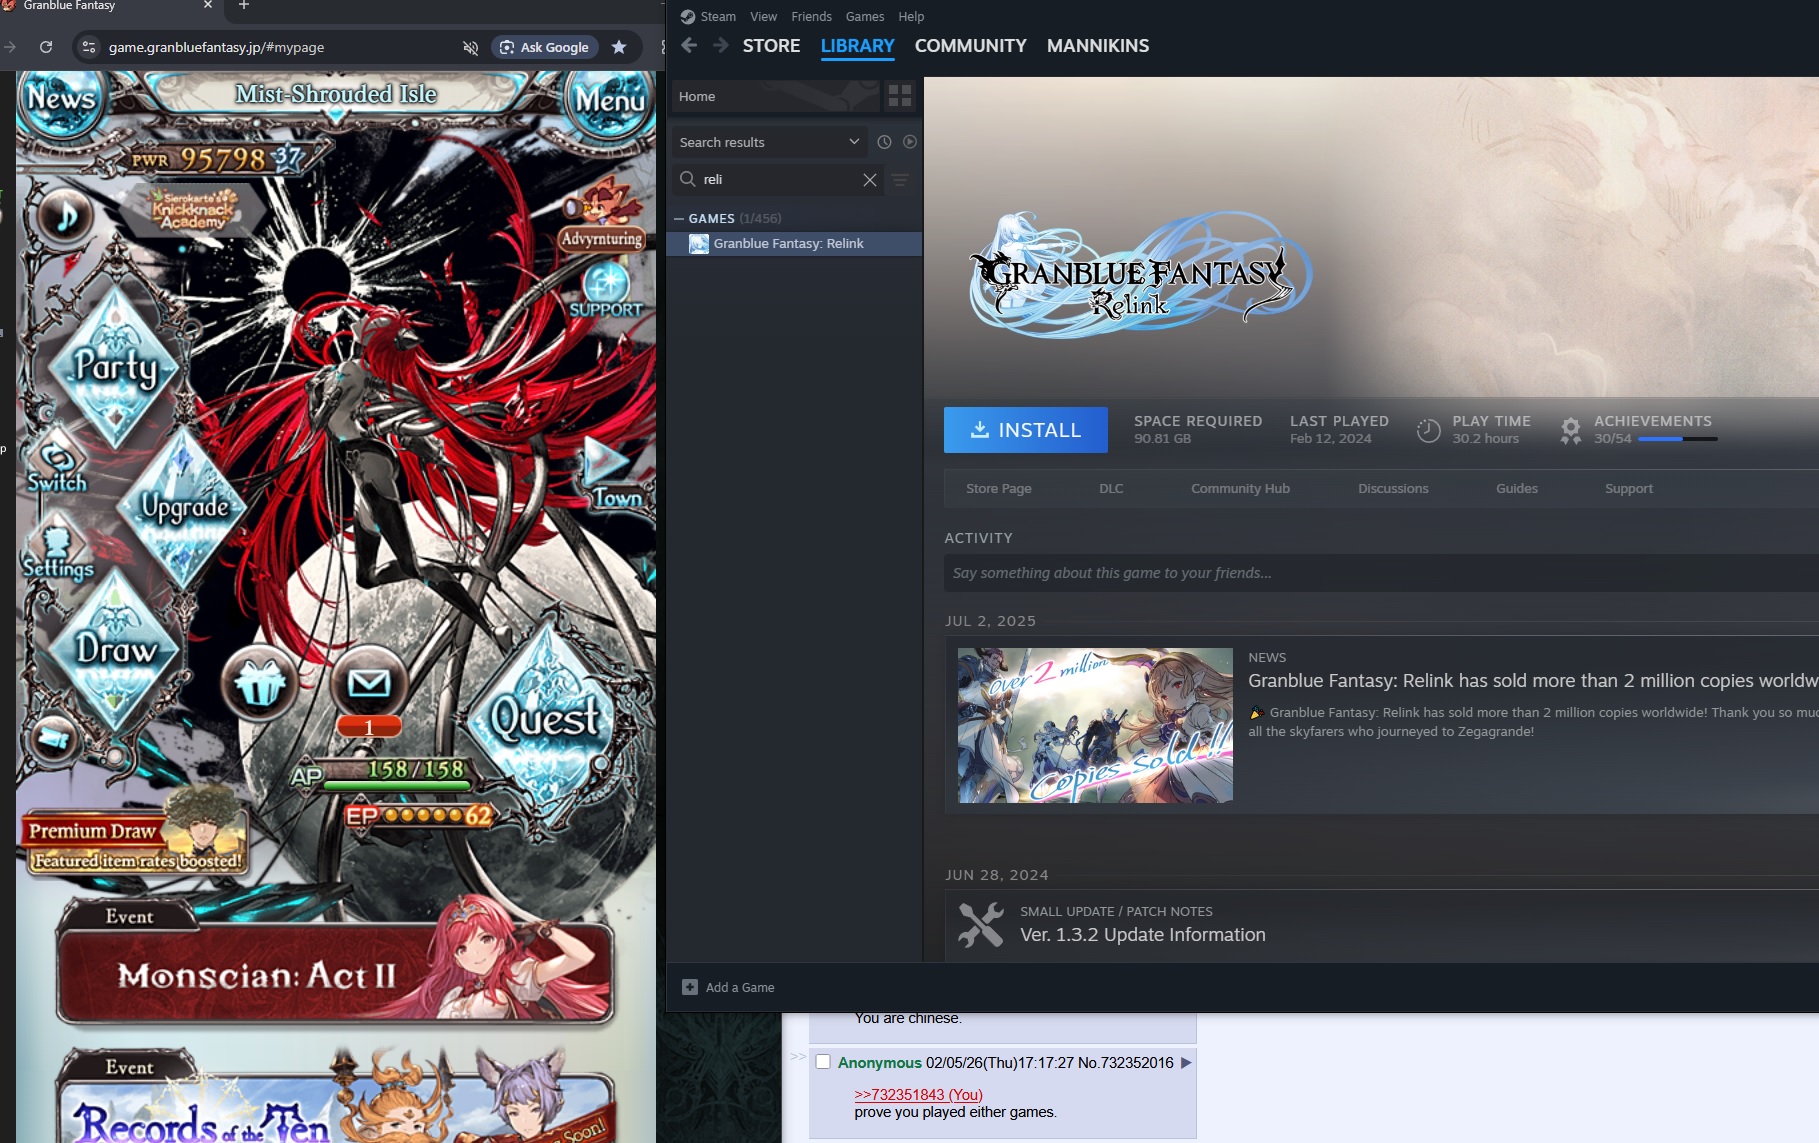
Task: Open the Search results dropdown
Action: (769, 142)
